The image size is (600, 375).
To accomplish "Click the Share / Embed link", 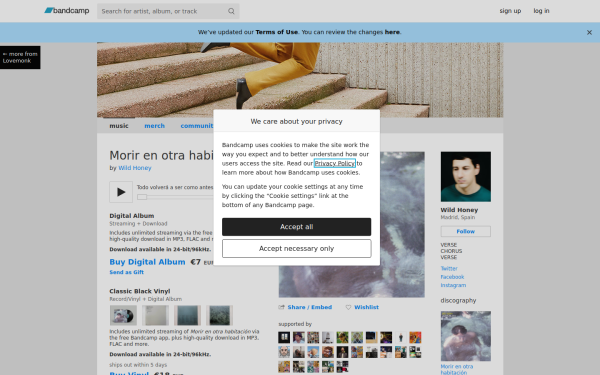I will (310, 307).
